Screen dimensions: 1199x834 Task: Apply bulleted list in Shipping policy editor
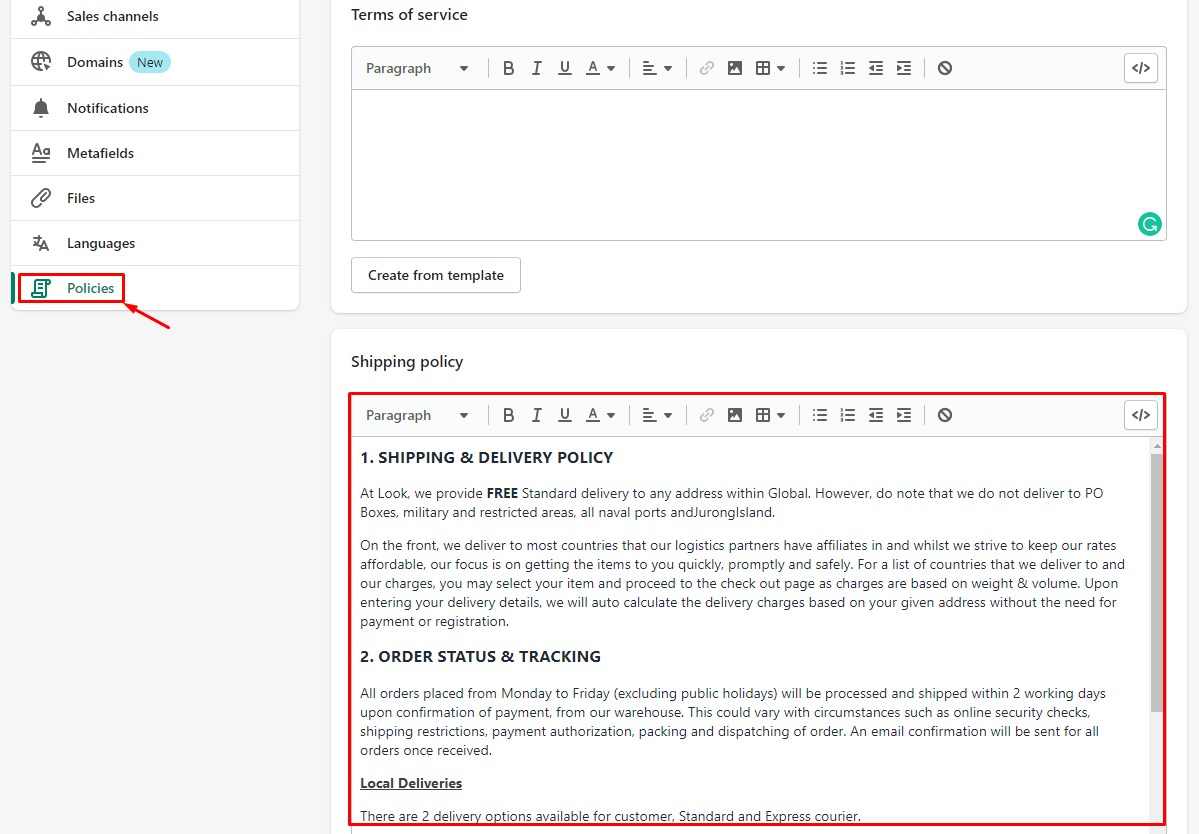click(x=820, y=415)
